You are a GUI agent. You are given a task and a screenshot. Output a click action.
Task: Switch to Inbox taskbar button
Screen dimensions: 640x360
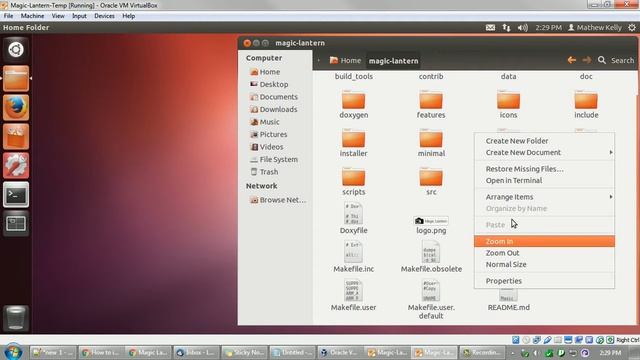[197, 352]
